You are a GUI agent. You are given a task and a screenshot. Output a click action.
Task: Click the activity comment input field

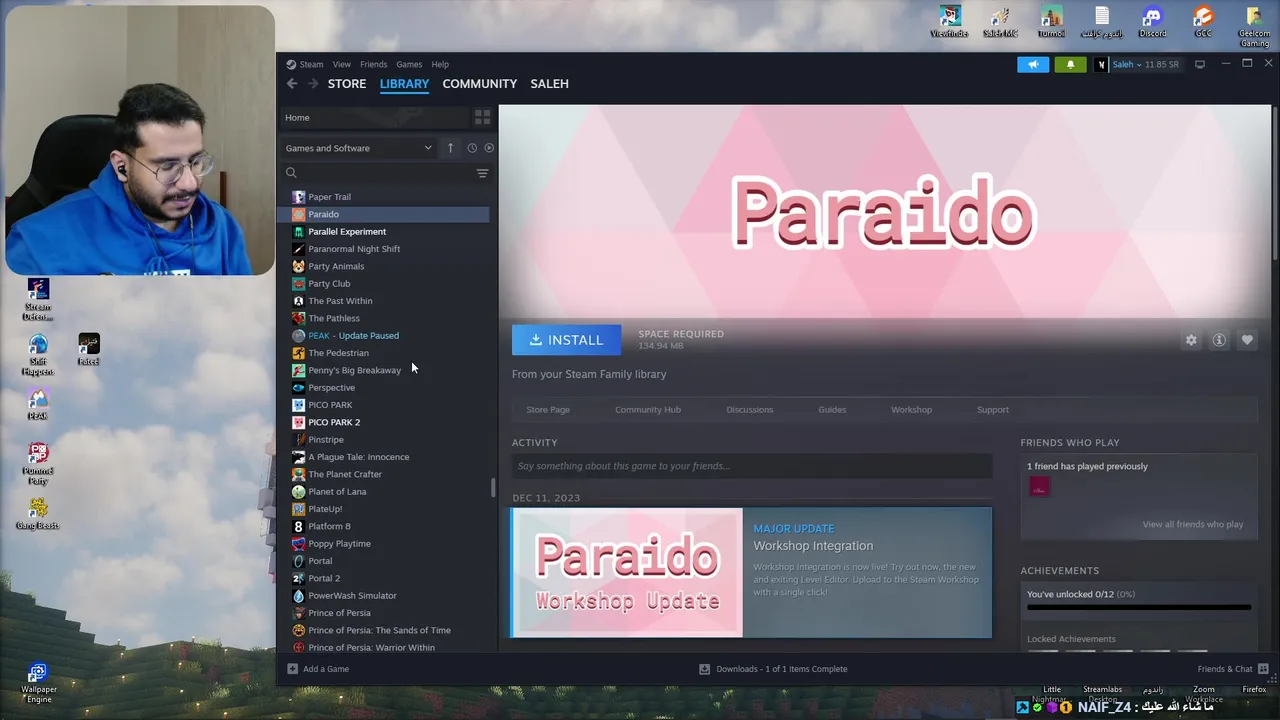click(752, 466)
